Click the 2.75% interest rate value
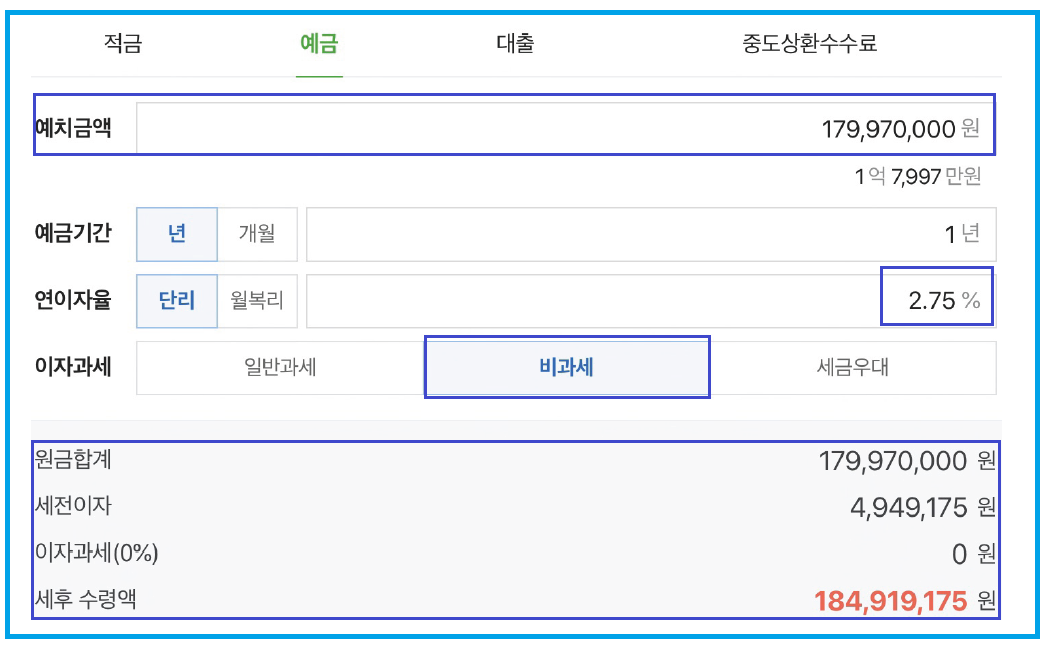This screenshot has height=648, width=1047. [x=935, y=299]
